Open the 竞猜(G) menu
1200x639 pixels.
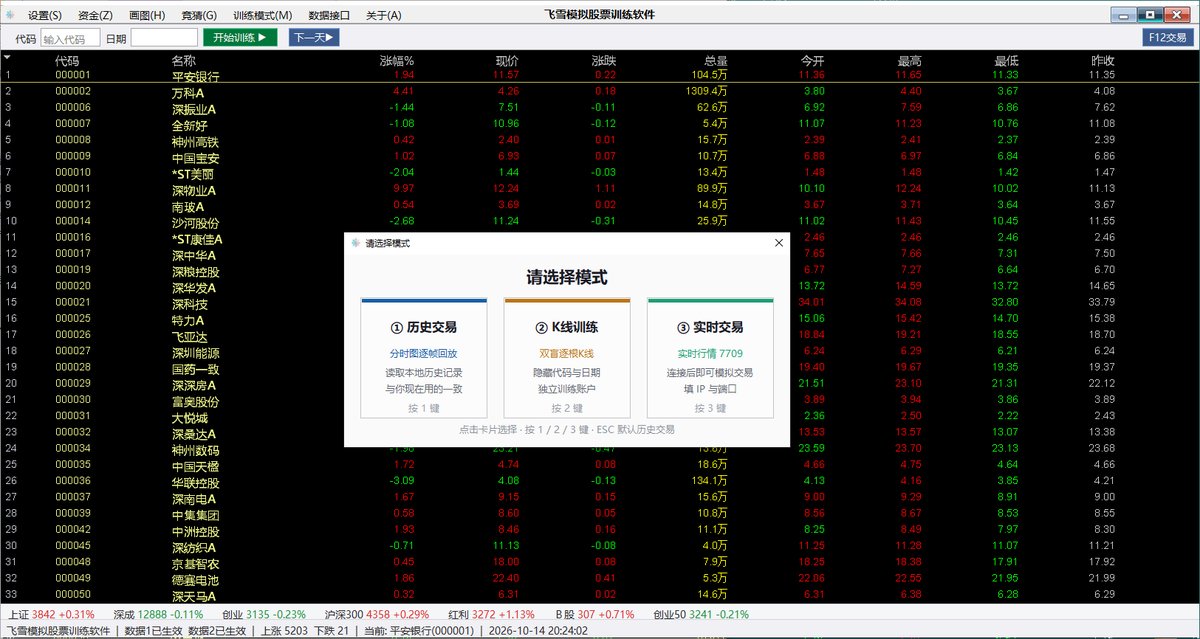199,15
